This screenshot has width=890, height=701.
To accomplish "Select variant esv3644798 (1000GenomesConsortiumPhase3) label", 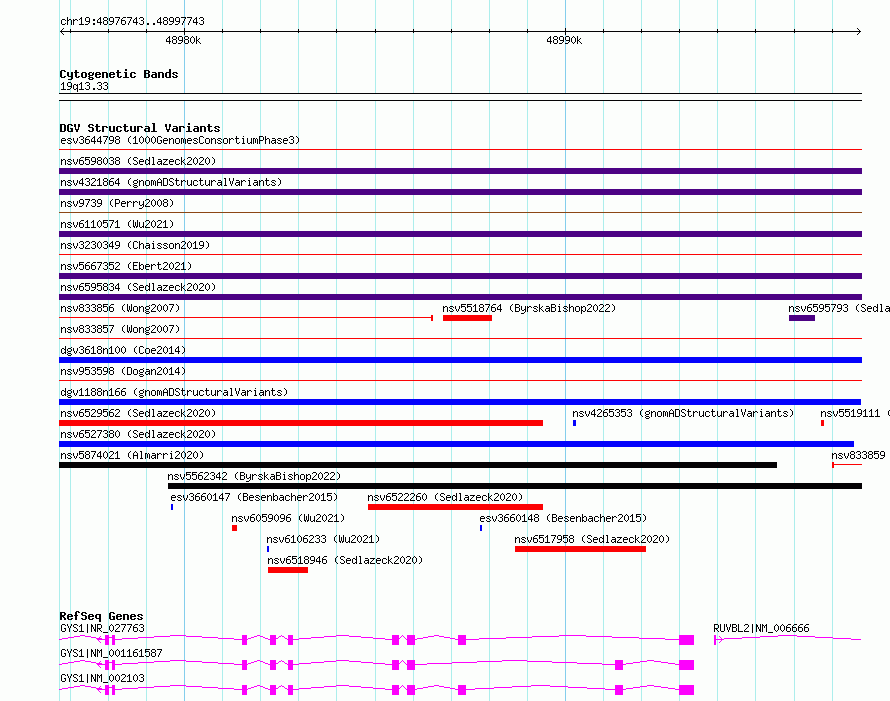I will point(180,140).
